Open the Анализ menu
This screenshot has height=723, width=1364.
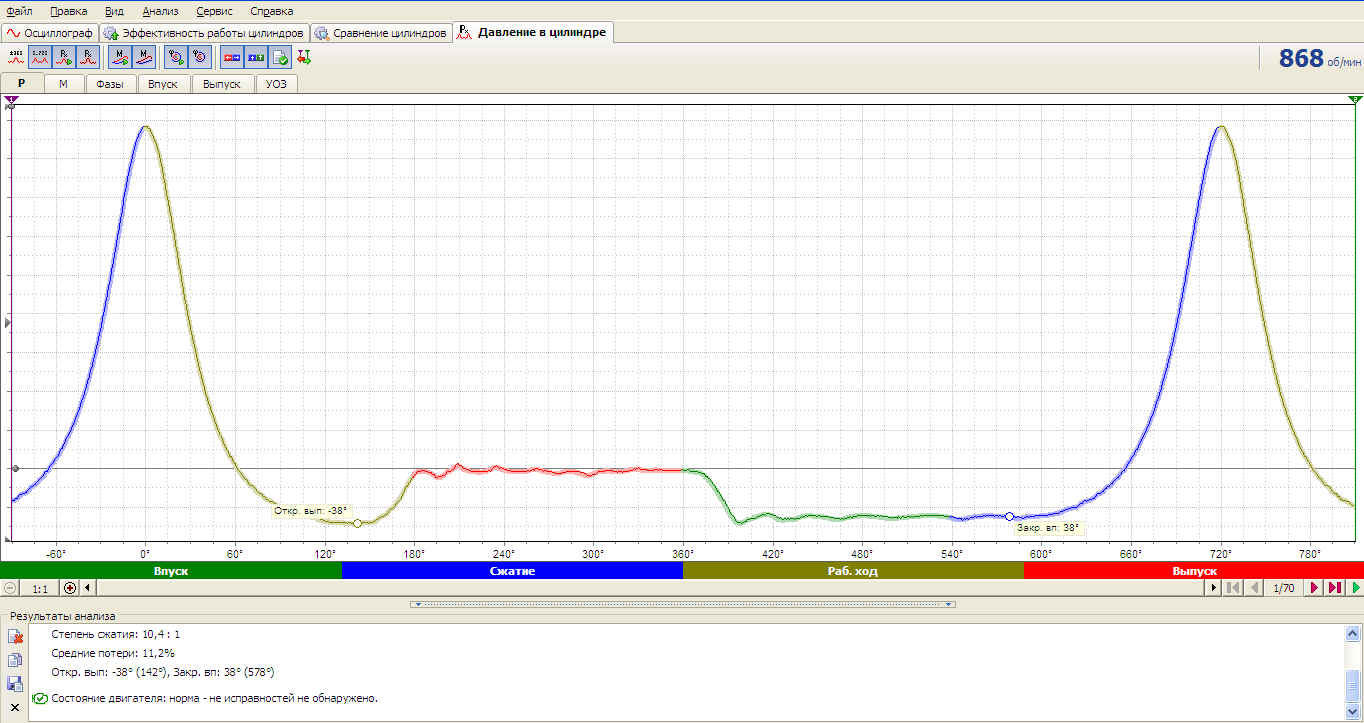161,11
